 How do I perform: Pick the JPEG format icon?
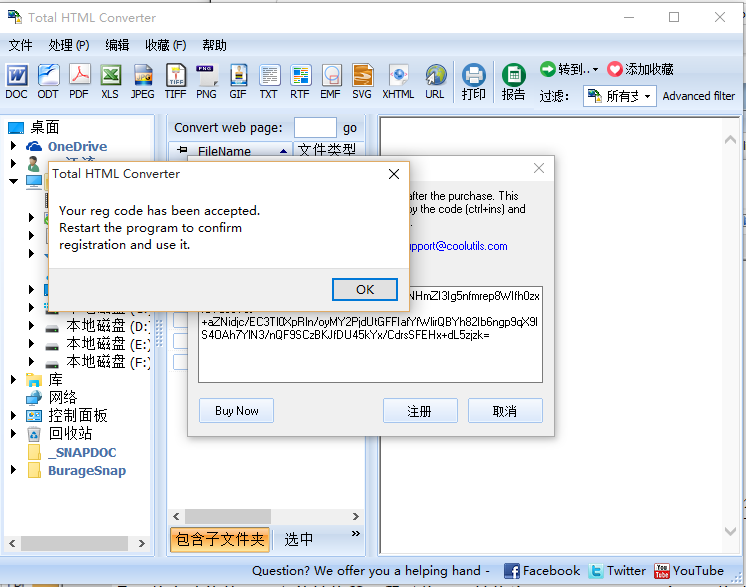[x=143, y=81]
